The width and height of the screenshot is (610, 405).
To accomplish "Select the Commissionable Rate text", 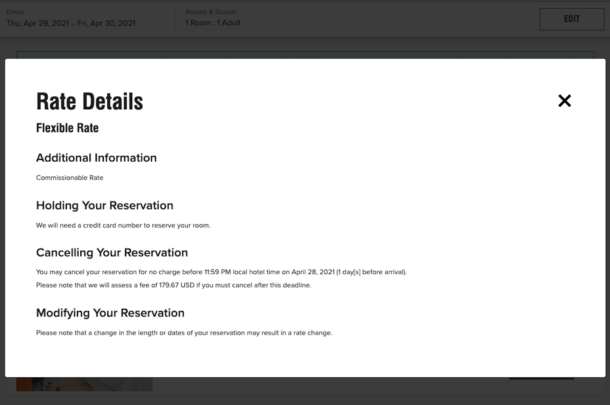I will (x=69, y=178).
